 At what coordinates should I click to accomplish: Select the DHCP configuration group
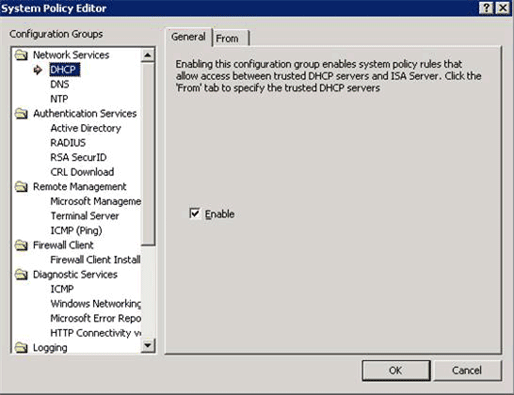tap(64, 70)
